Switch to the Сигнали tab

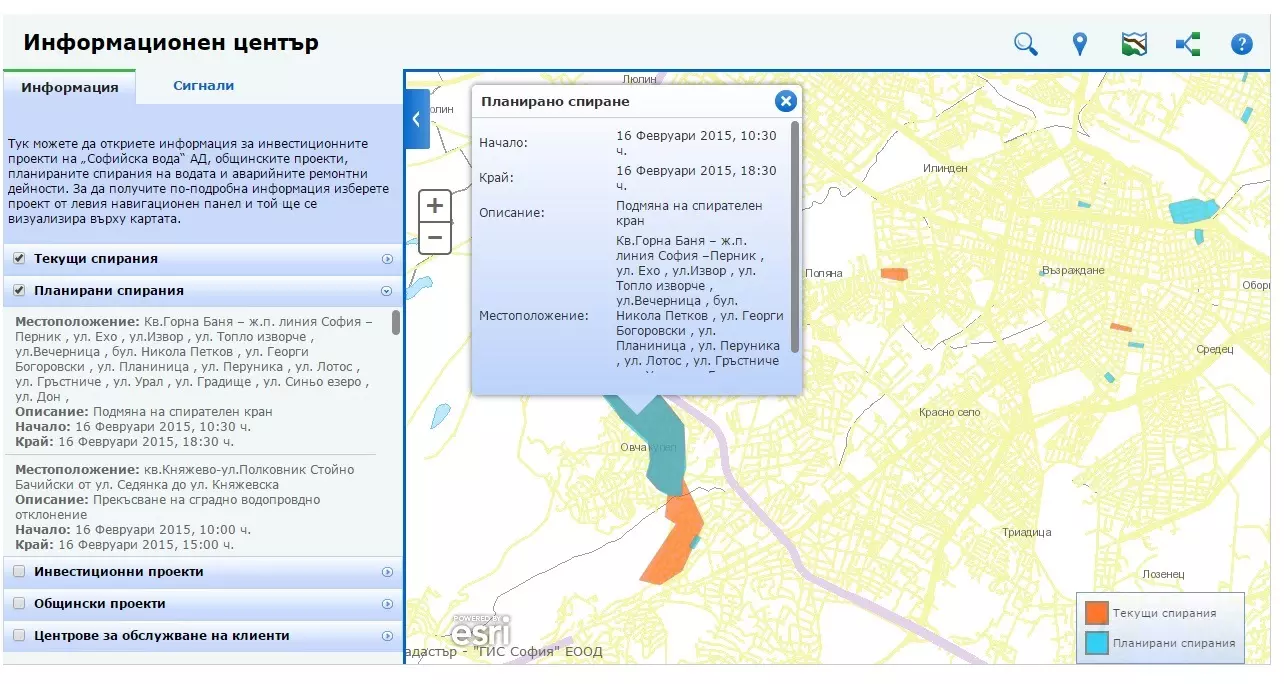coord(203,86)
